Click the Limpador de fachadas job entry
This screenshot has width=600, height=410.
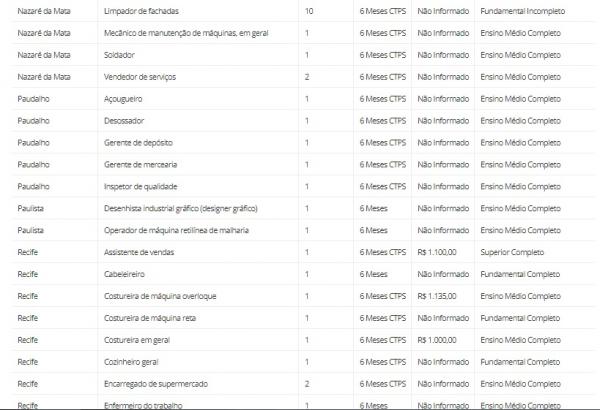click(x=141, y=11)
